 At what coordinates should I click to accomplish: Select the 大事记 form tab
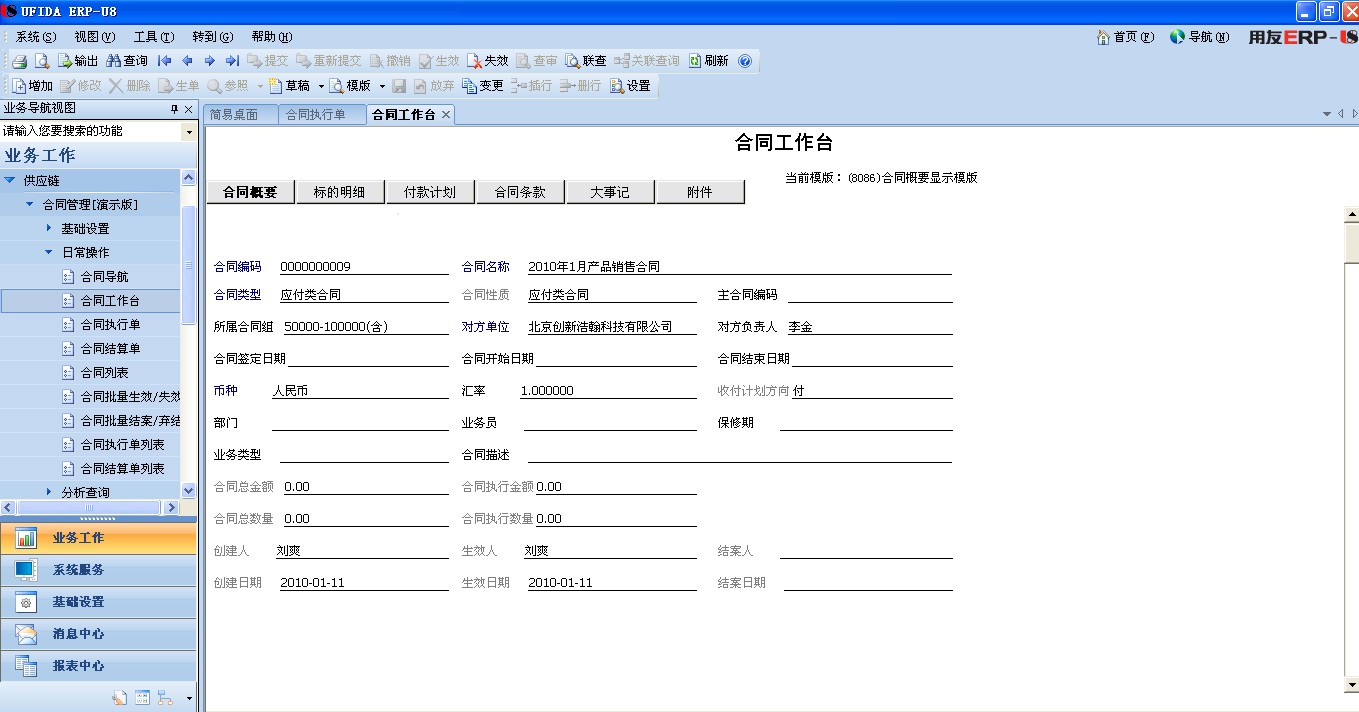[610, 193]
